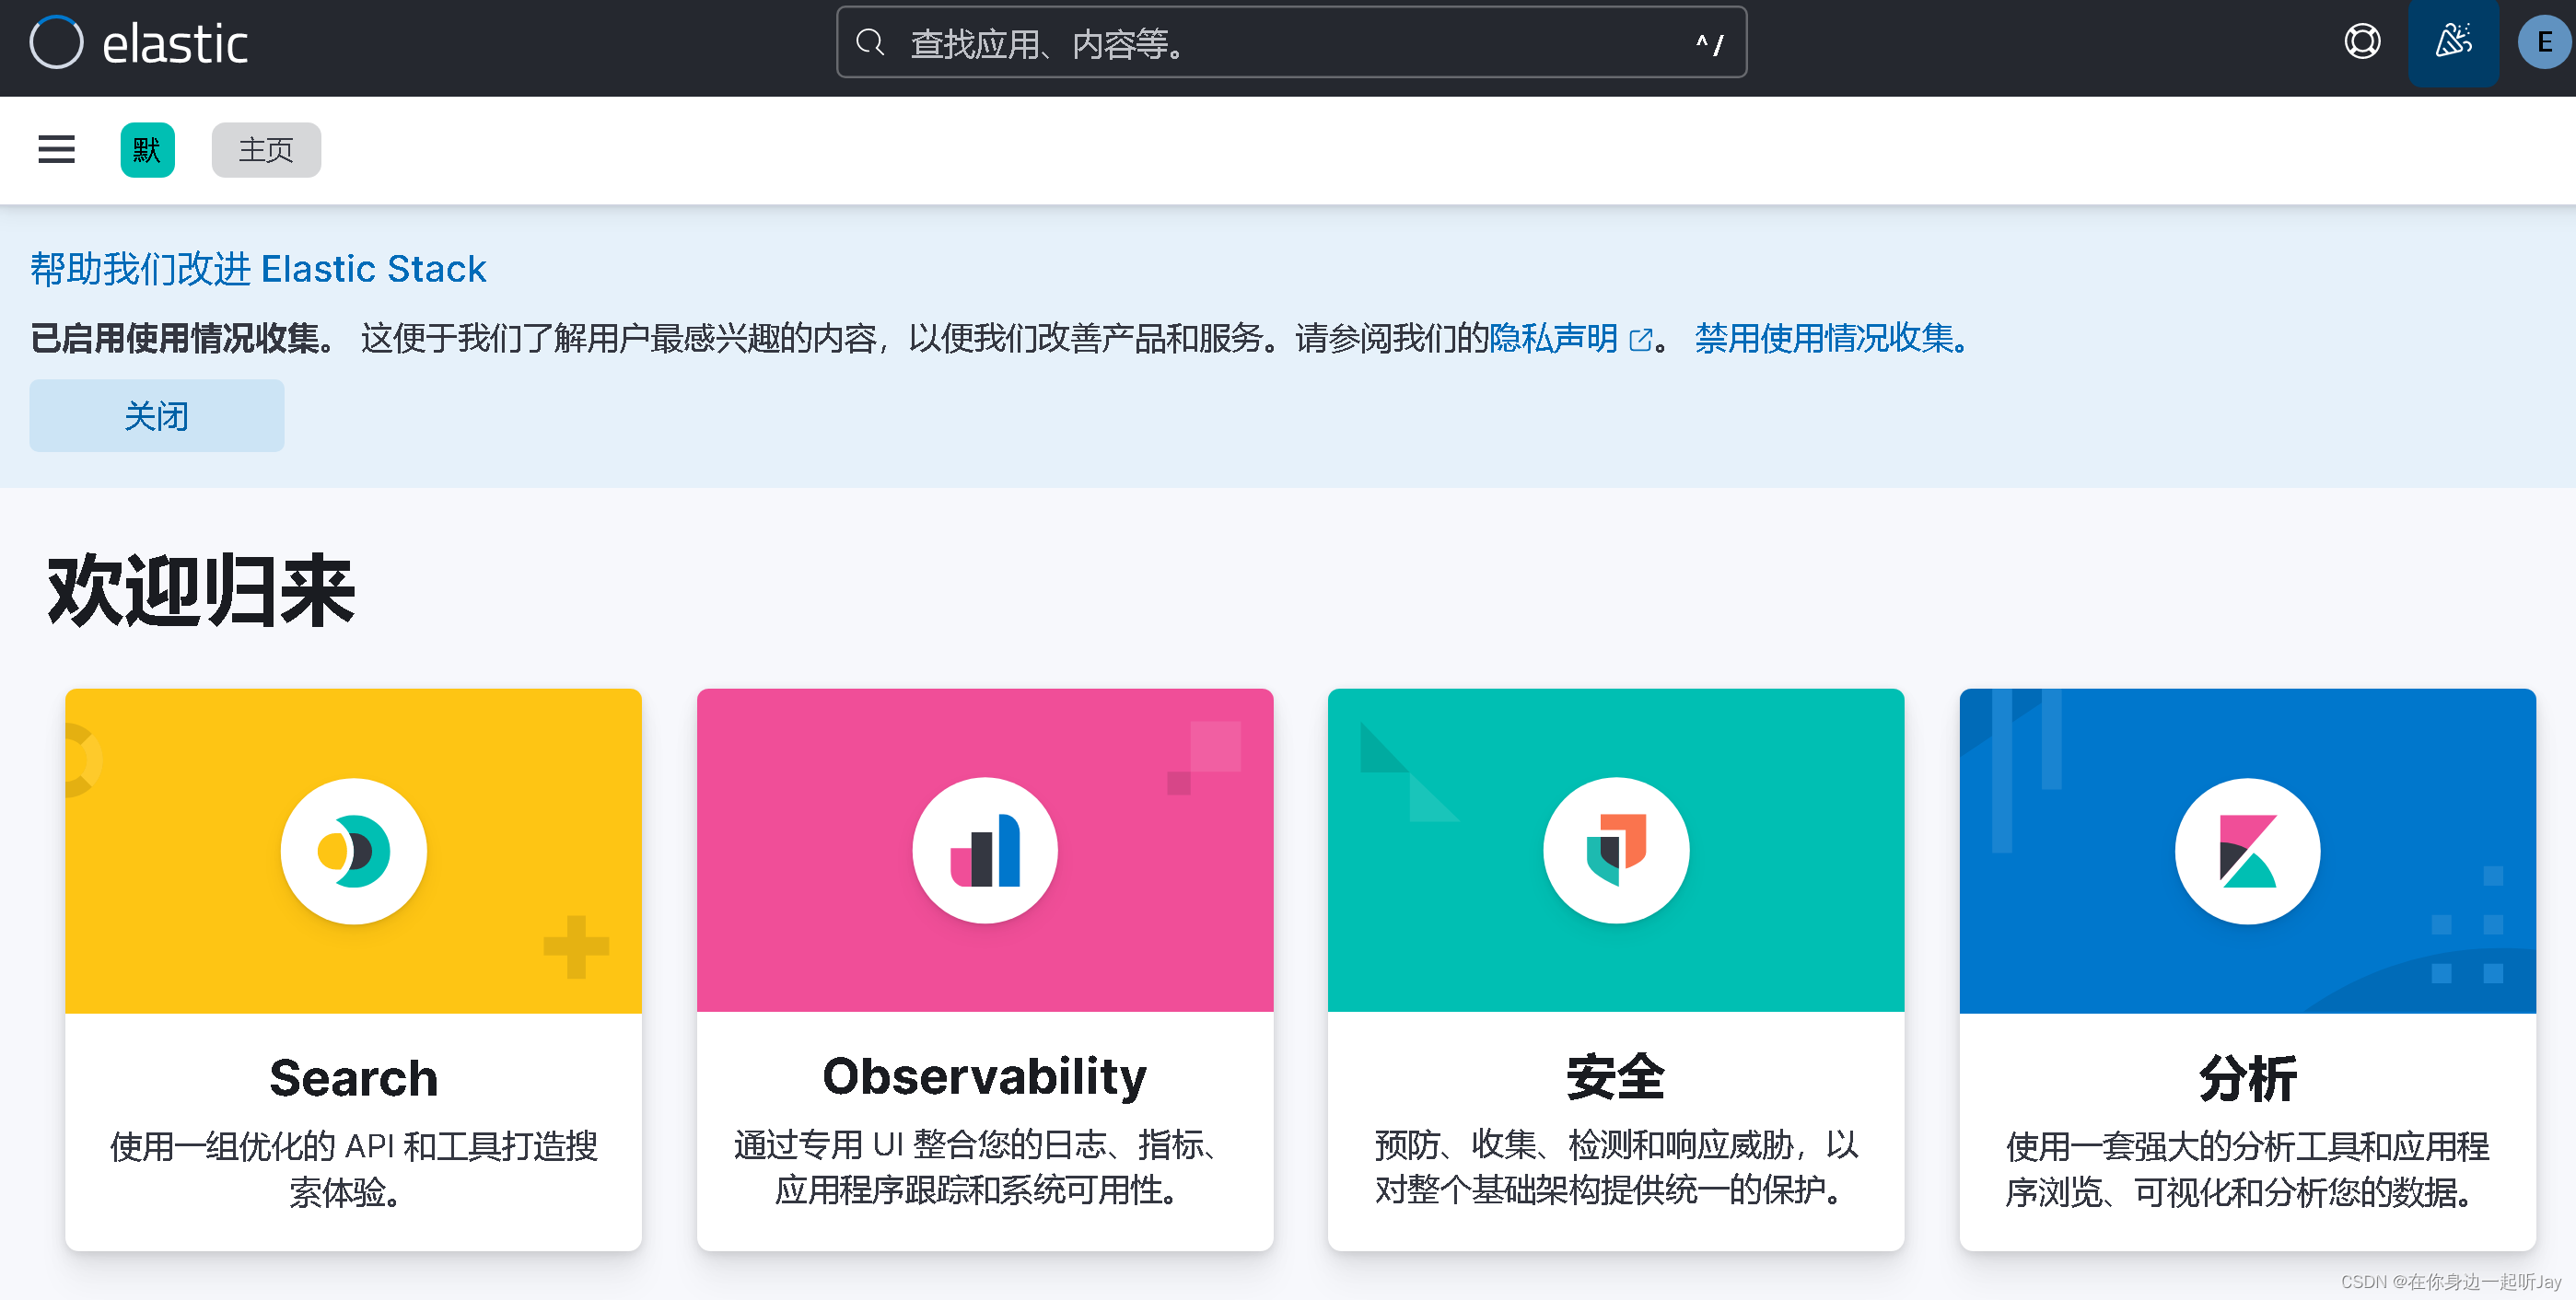Dismiss the notice with 关闭 button
This screenshot has height=1300, width=2576.
click(x=157, y=416)
